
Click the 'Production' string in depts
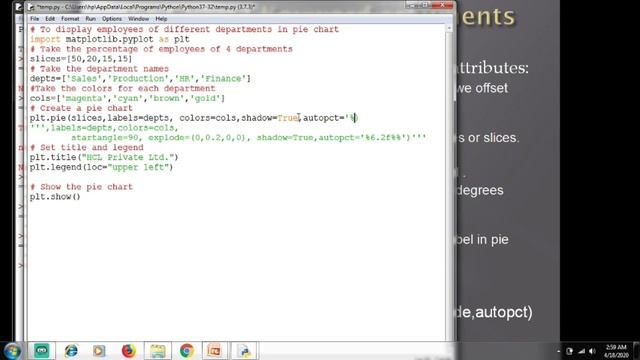point(138,78)
